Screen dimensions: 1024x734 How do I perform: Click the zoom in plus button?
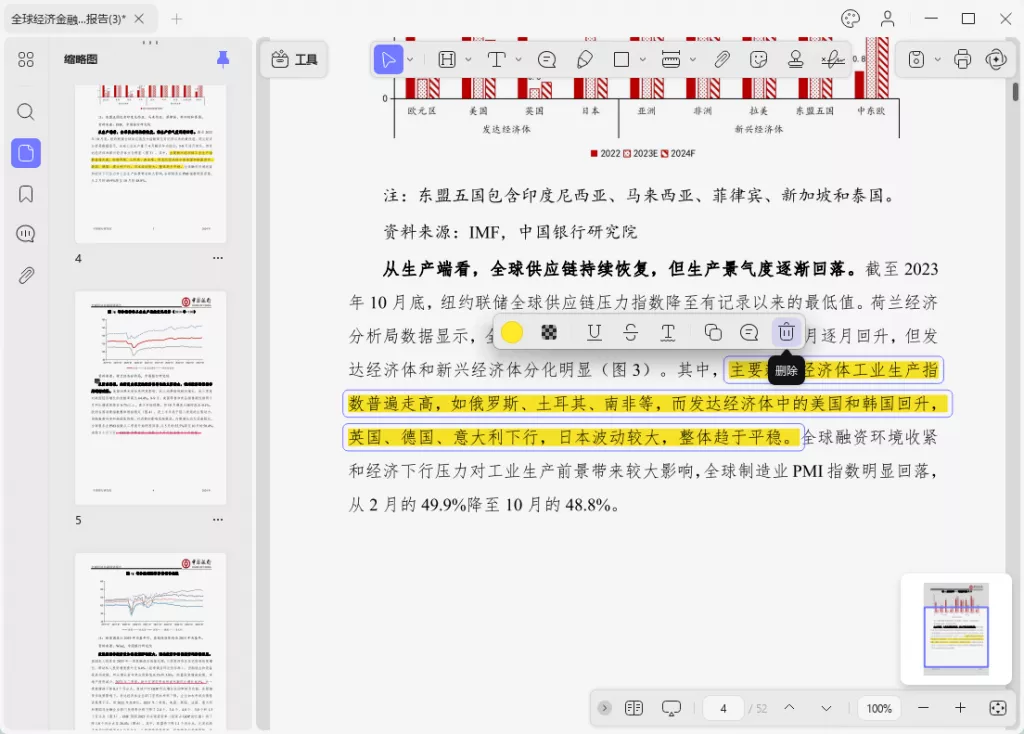tap(960, 708)
